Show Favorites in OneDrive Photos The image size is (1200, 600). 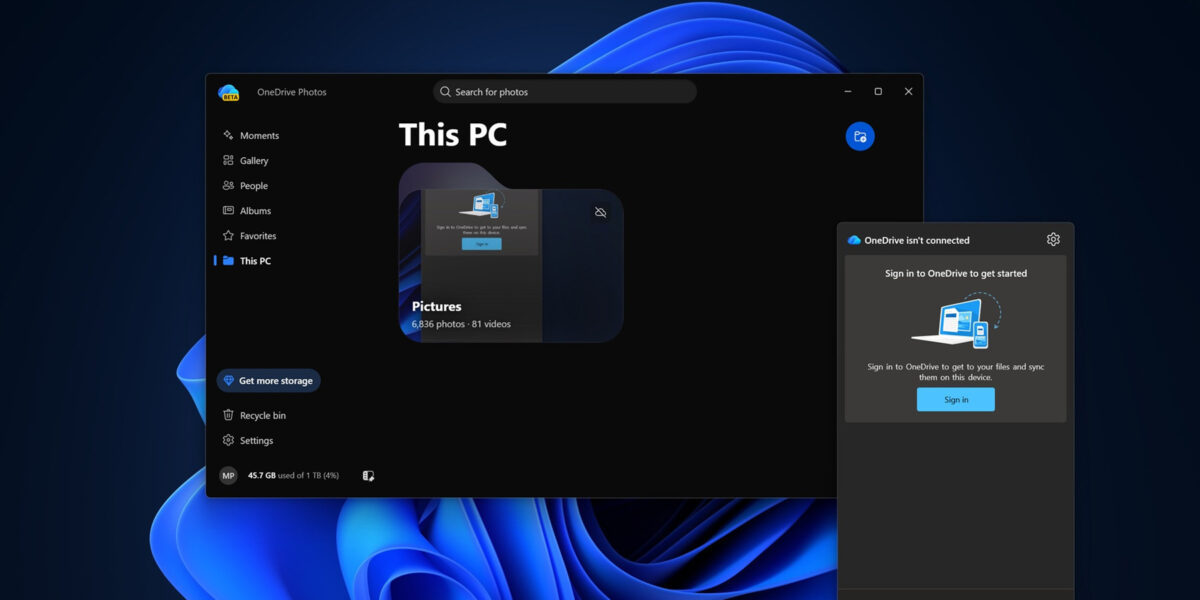tap(249, 236)
